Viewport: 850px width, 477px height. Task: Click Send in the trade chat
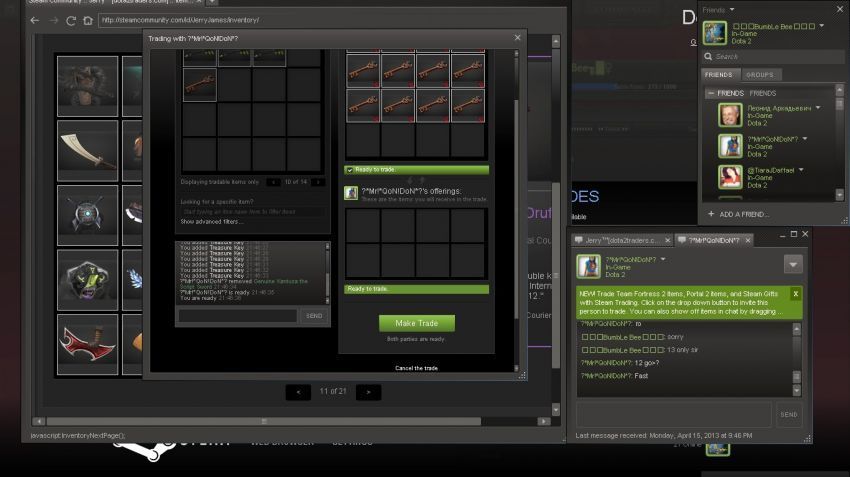tap(314, 315)
